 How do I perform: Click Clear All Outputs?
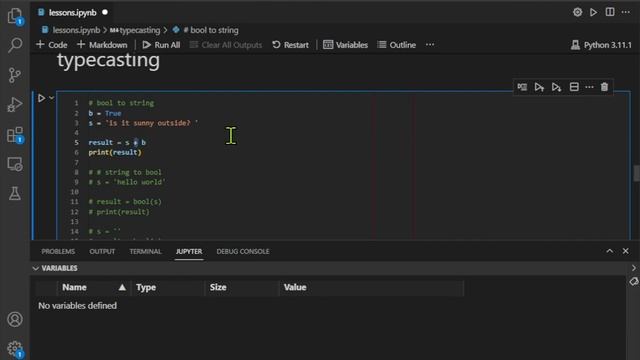(226, 45)
